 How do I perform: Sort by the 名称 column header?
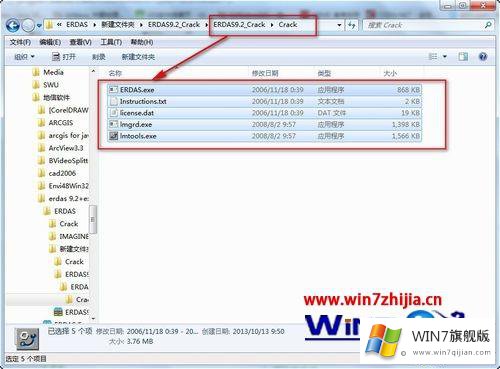point(115,73)
